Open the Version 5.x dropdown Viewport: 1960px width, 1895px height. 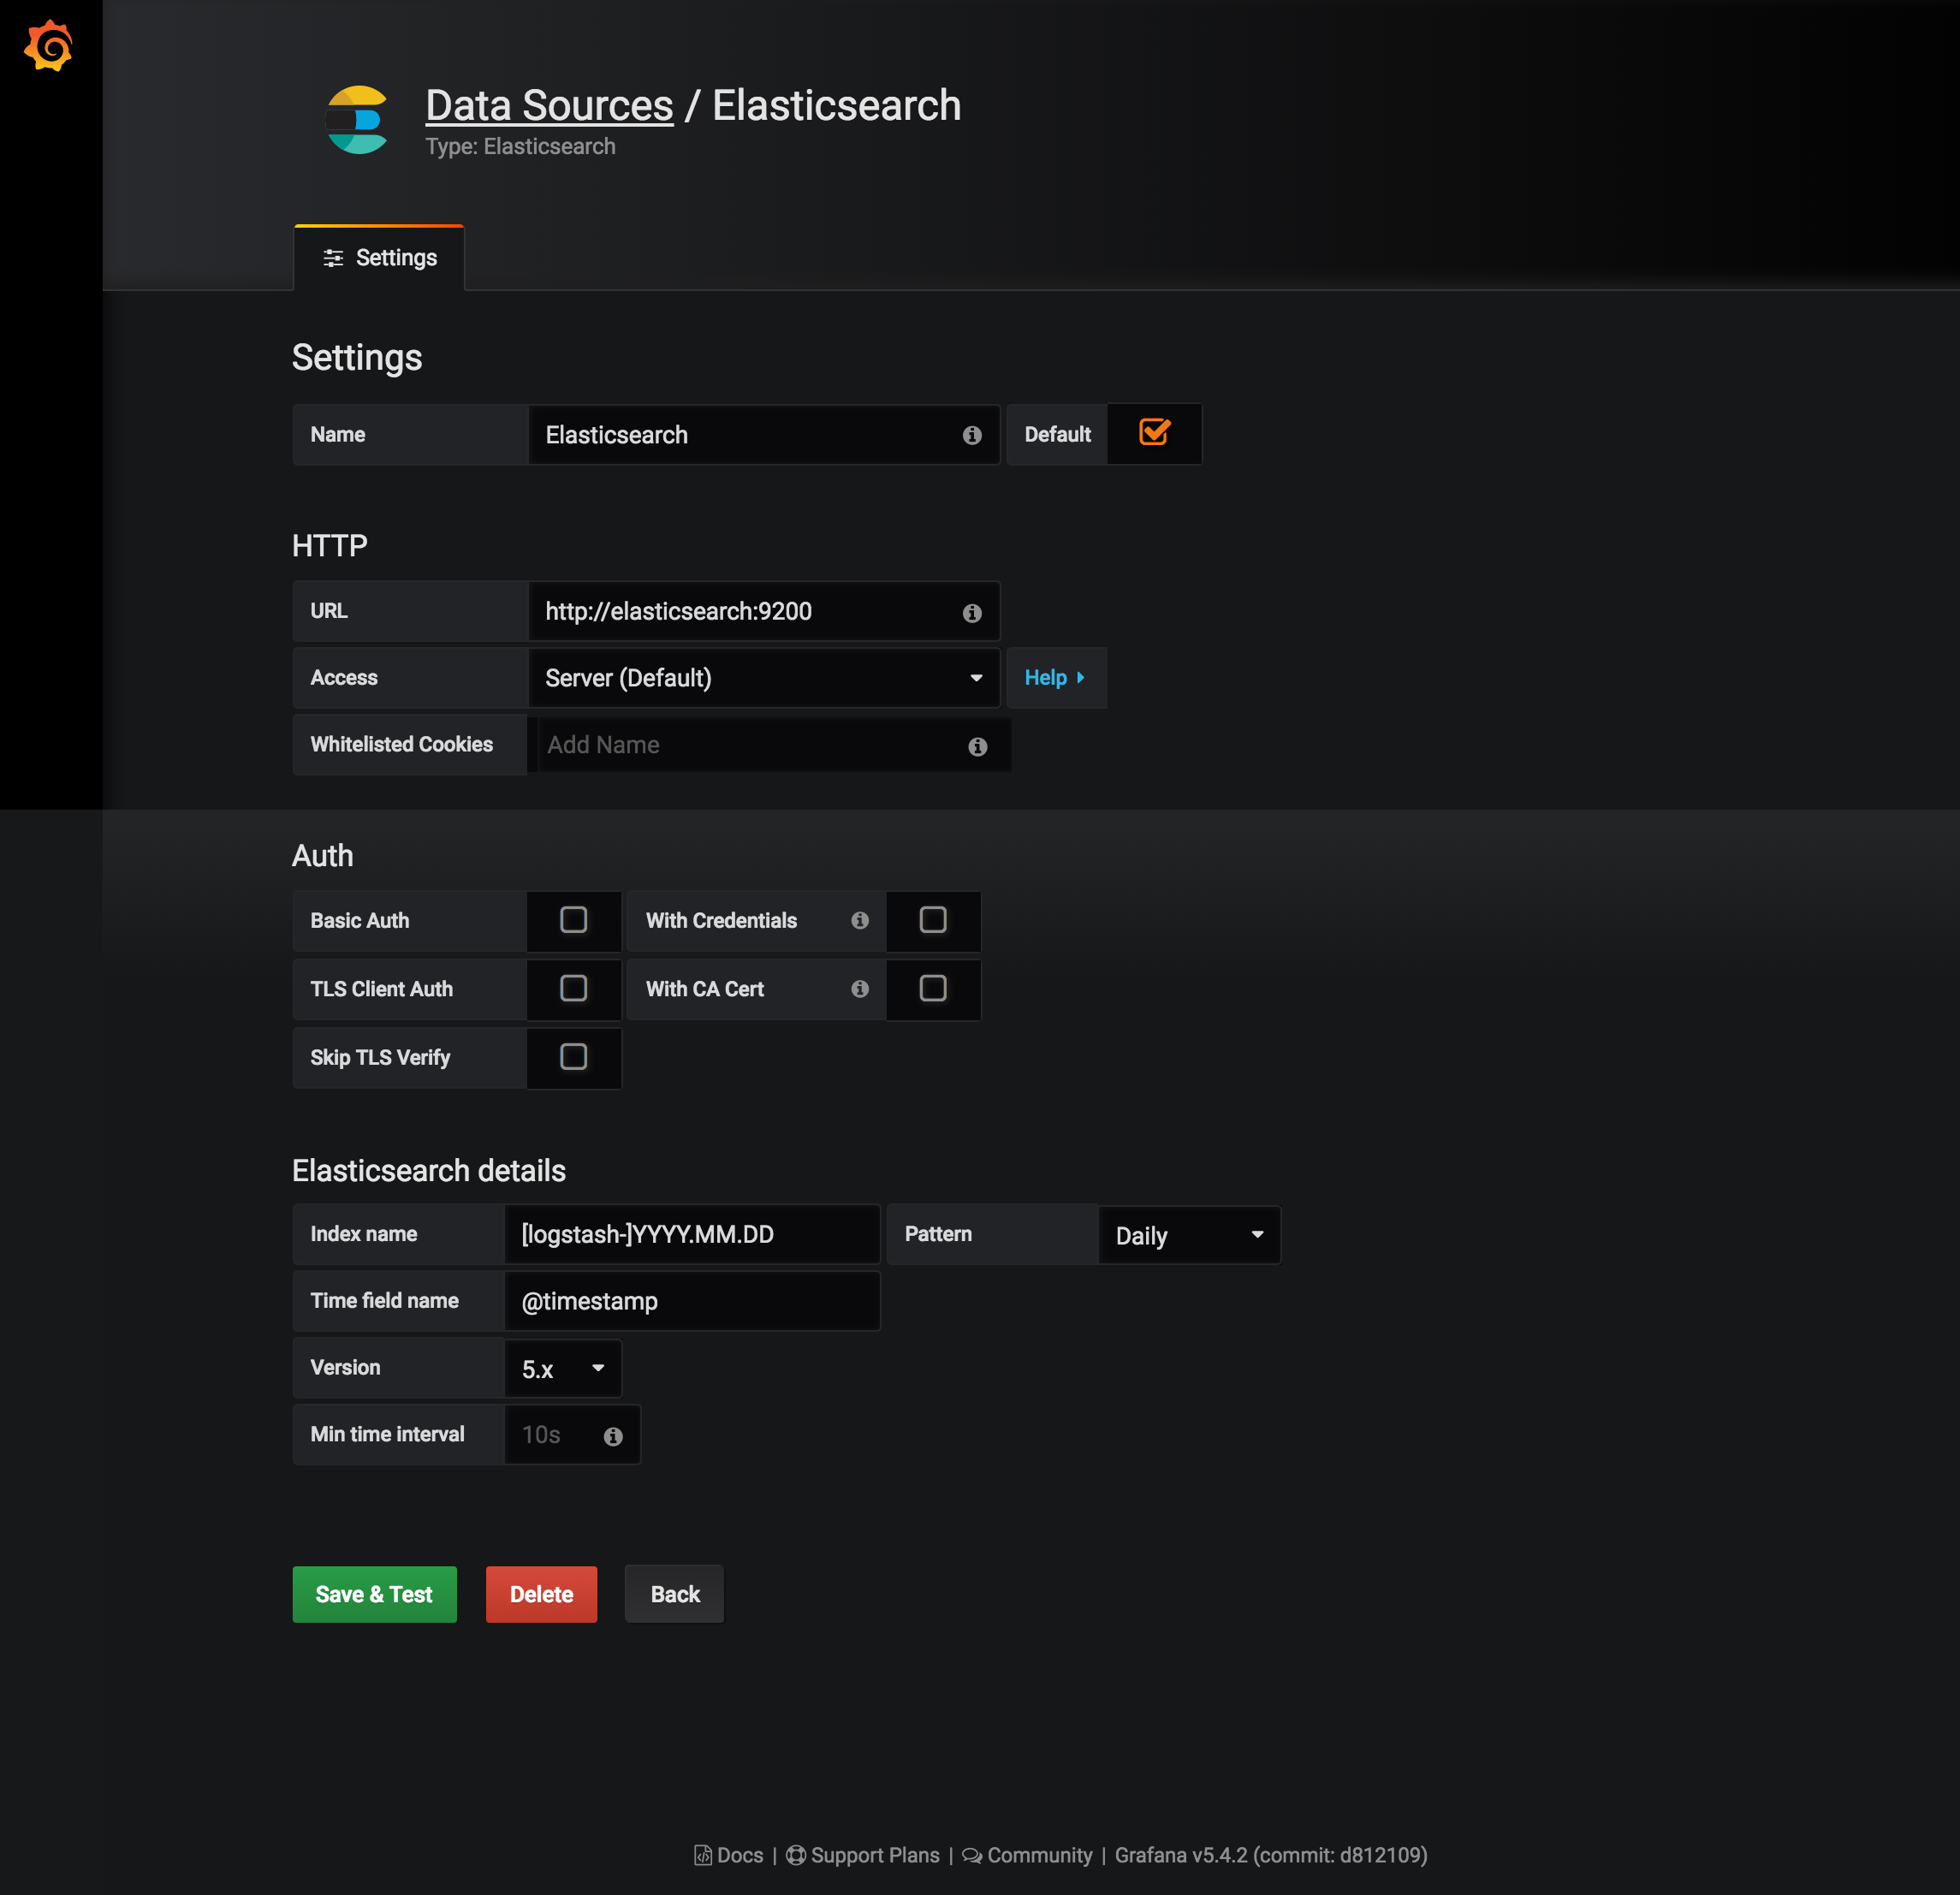tap(562, 1368)
